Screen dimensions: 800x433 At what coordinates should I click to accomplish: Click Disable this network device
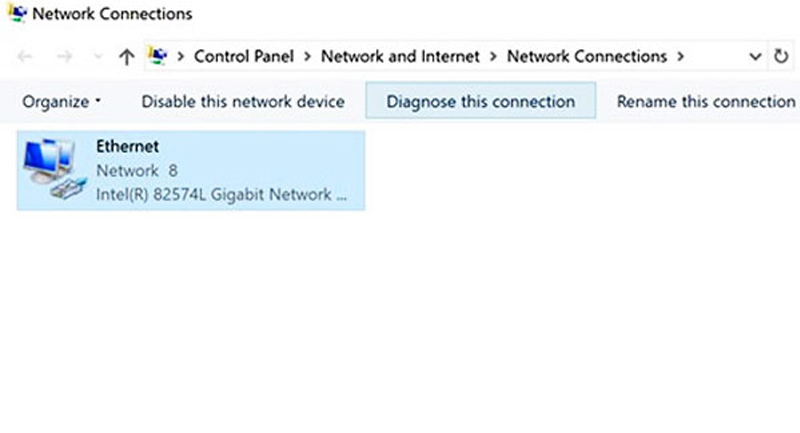click(243, 101)
